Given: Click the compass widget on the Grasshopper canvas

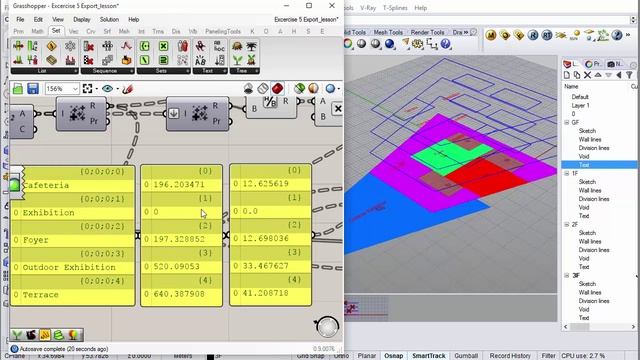Looking at the screenshot, I should tap(327, 326).
